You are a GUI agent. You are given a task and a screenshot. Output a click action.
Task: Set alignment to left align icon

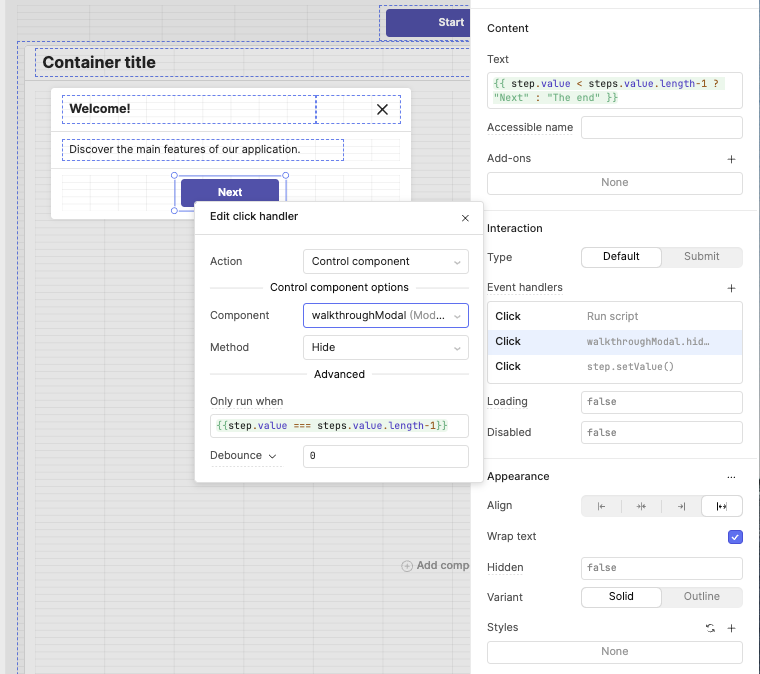point(601,506)
